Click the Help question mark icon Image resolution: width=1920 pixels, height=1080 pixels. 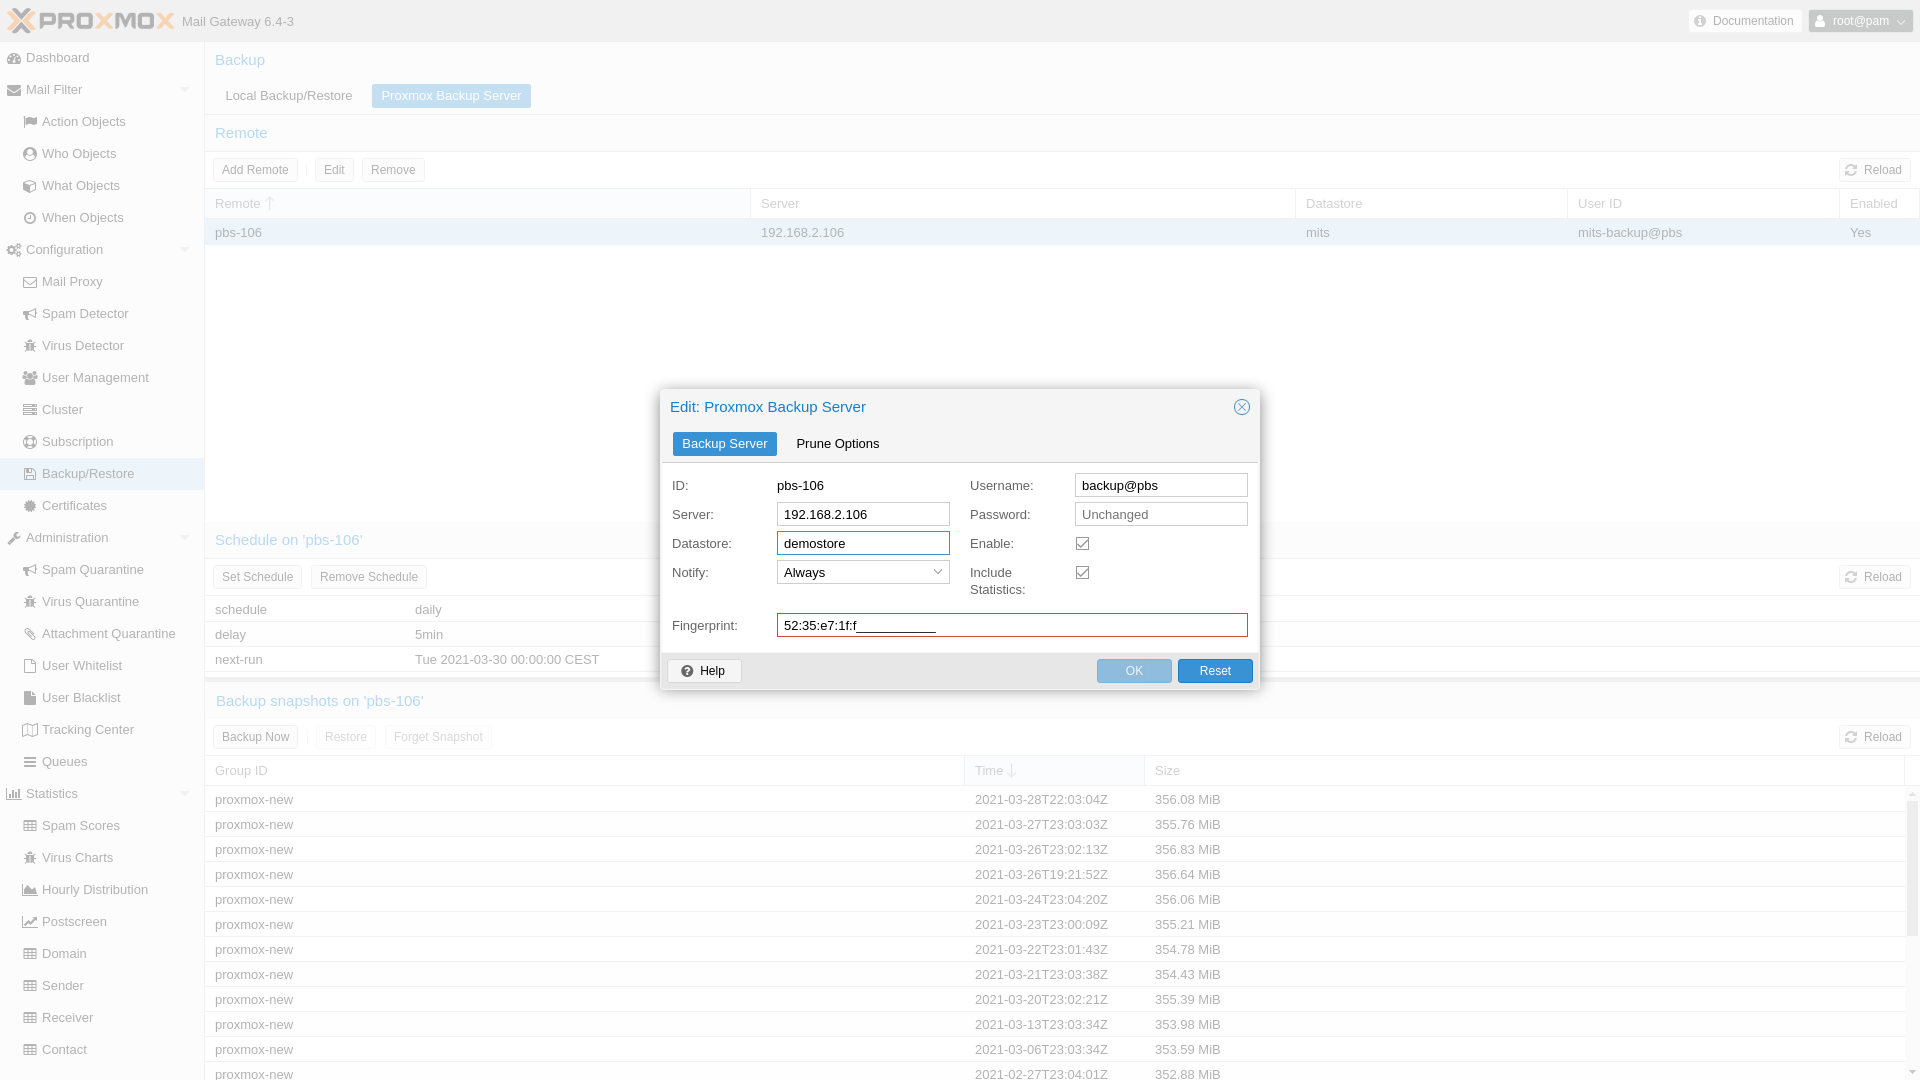pyautogui.click(x=687, y=671)
